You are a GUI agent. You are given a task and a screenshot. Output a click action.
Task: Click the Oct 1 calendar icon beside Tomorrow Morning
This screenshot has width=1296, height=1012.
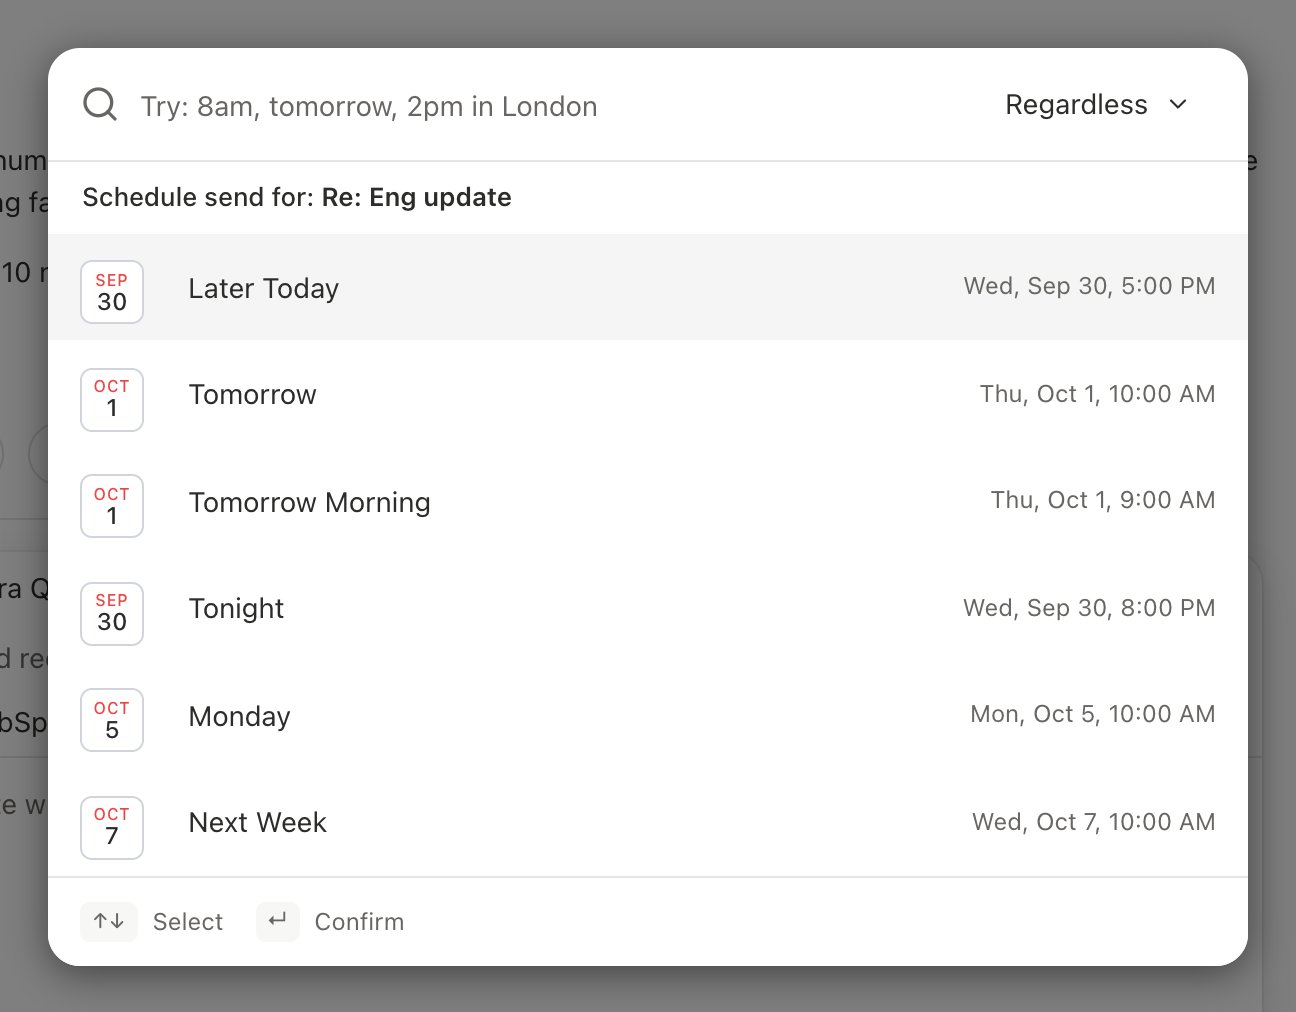[112, 506]
